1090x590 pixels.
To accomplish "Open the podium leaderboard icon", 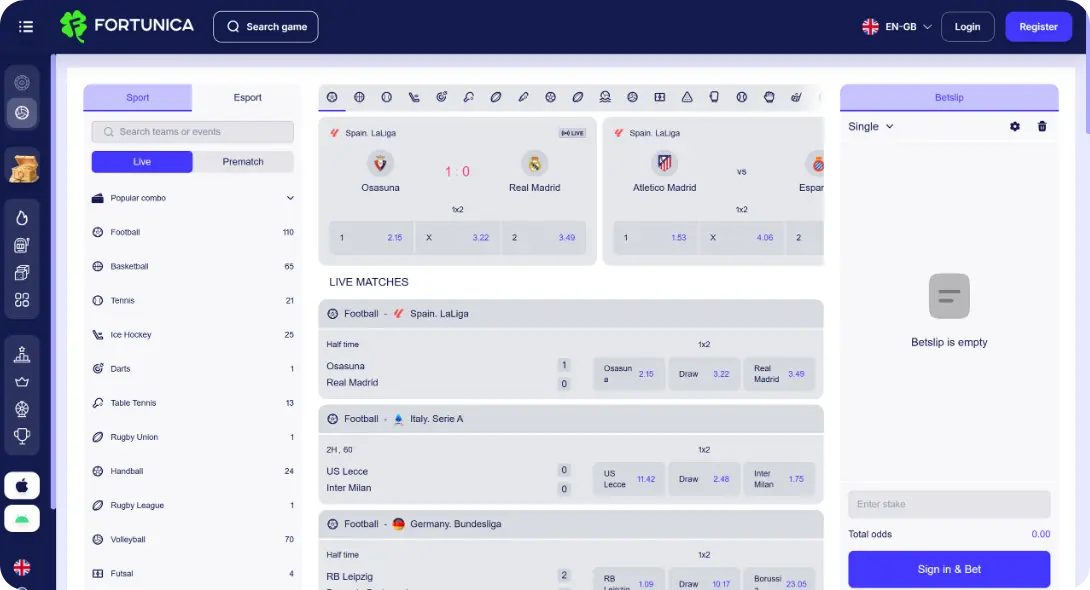I will (x=22, y=354).
